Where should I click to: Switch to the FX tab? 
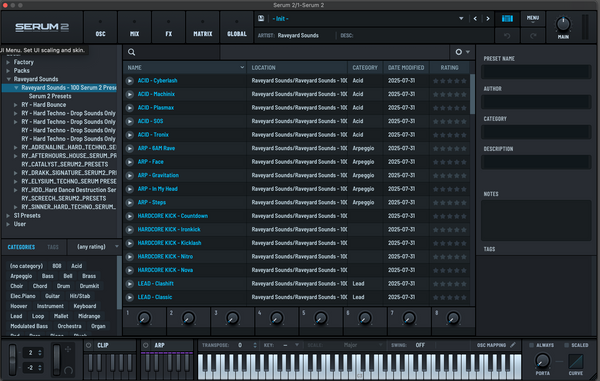168,27
